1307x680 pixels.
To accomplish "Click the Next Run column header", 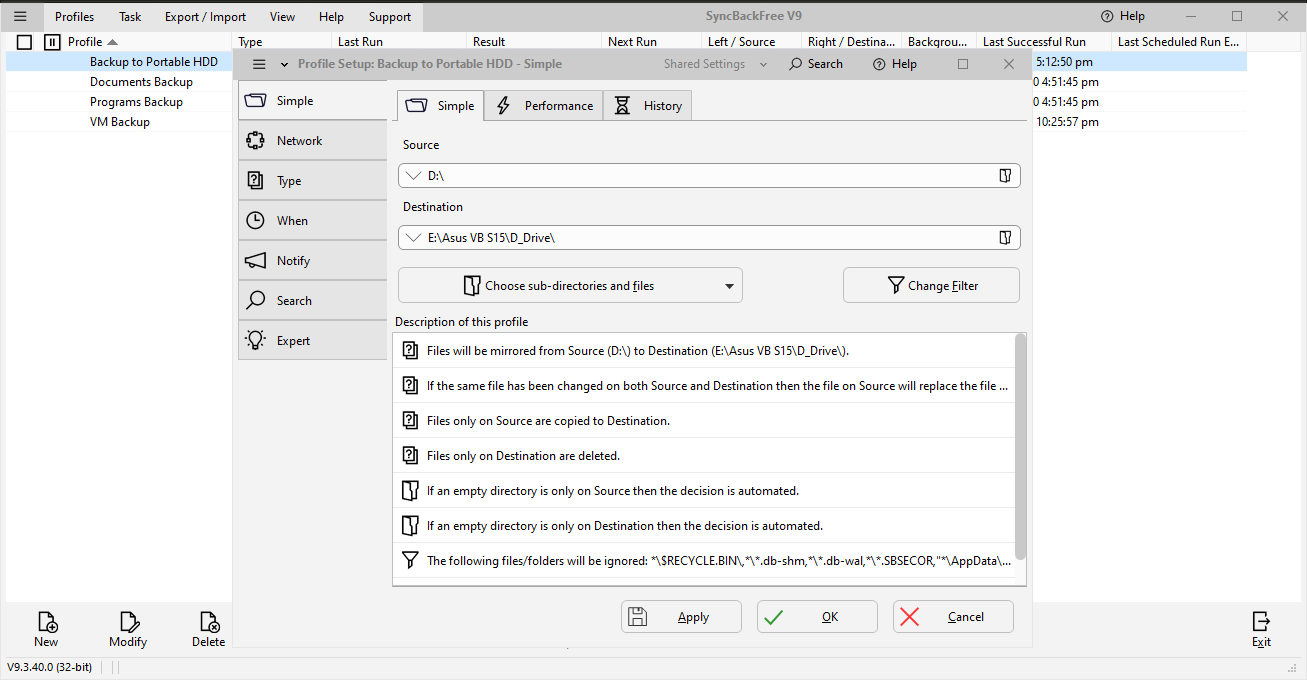I will [x=651, y=42].
